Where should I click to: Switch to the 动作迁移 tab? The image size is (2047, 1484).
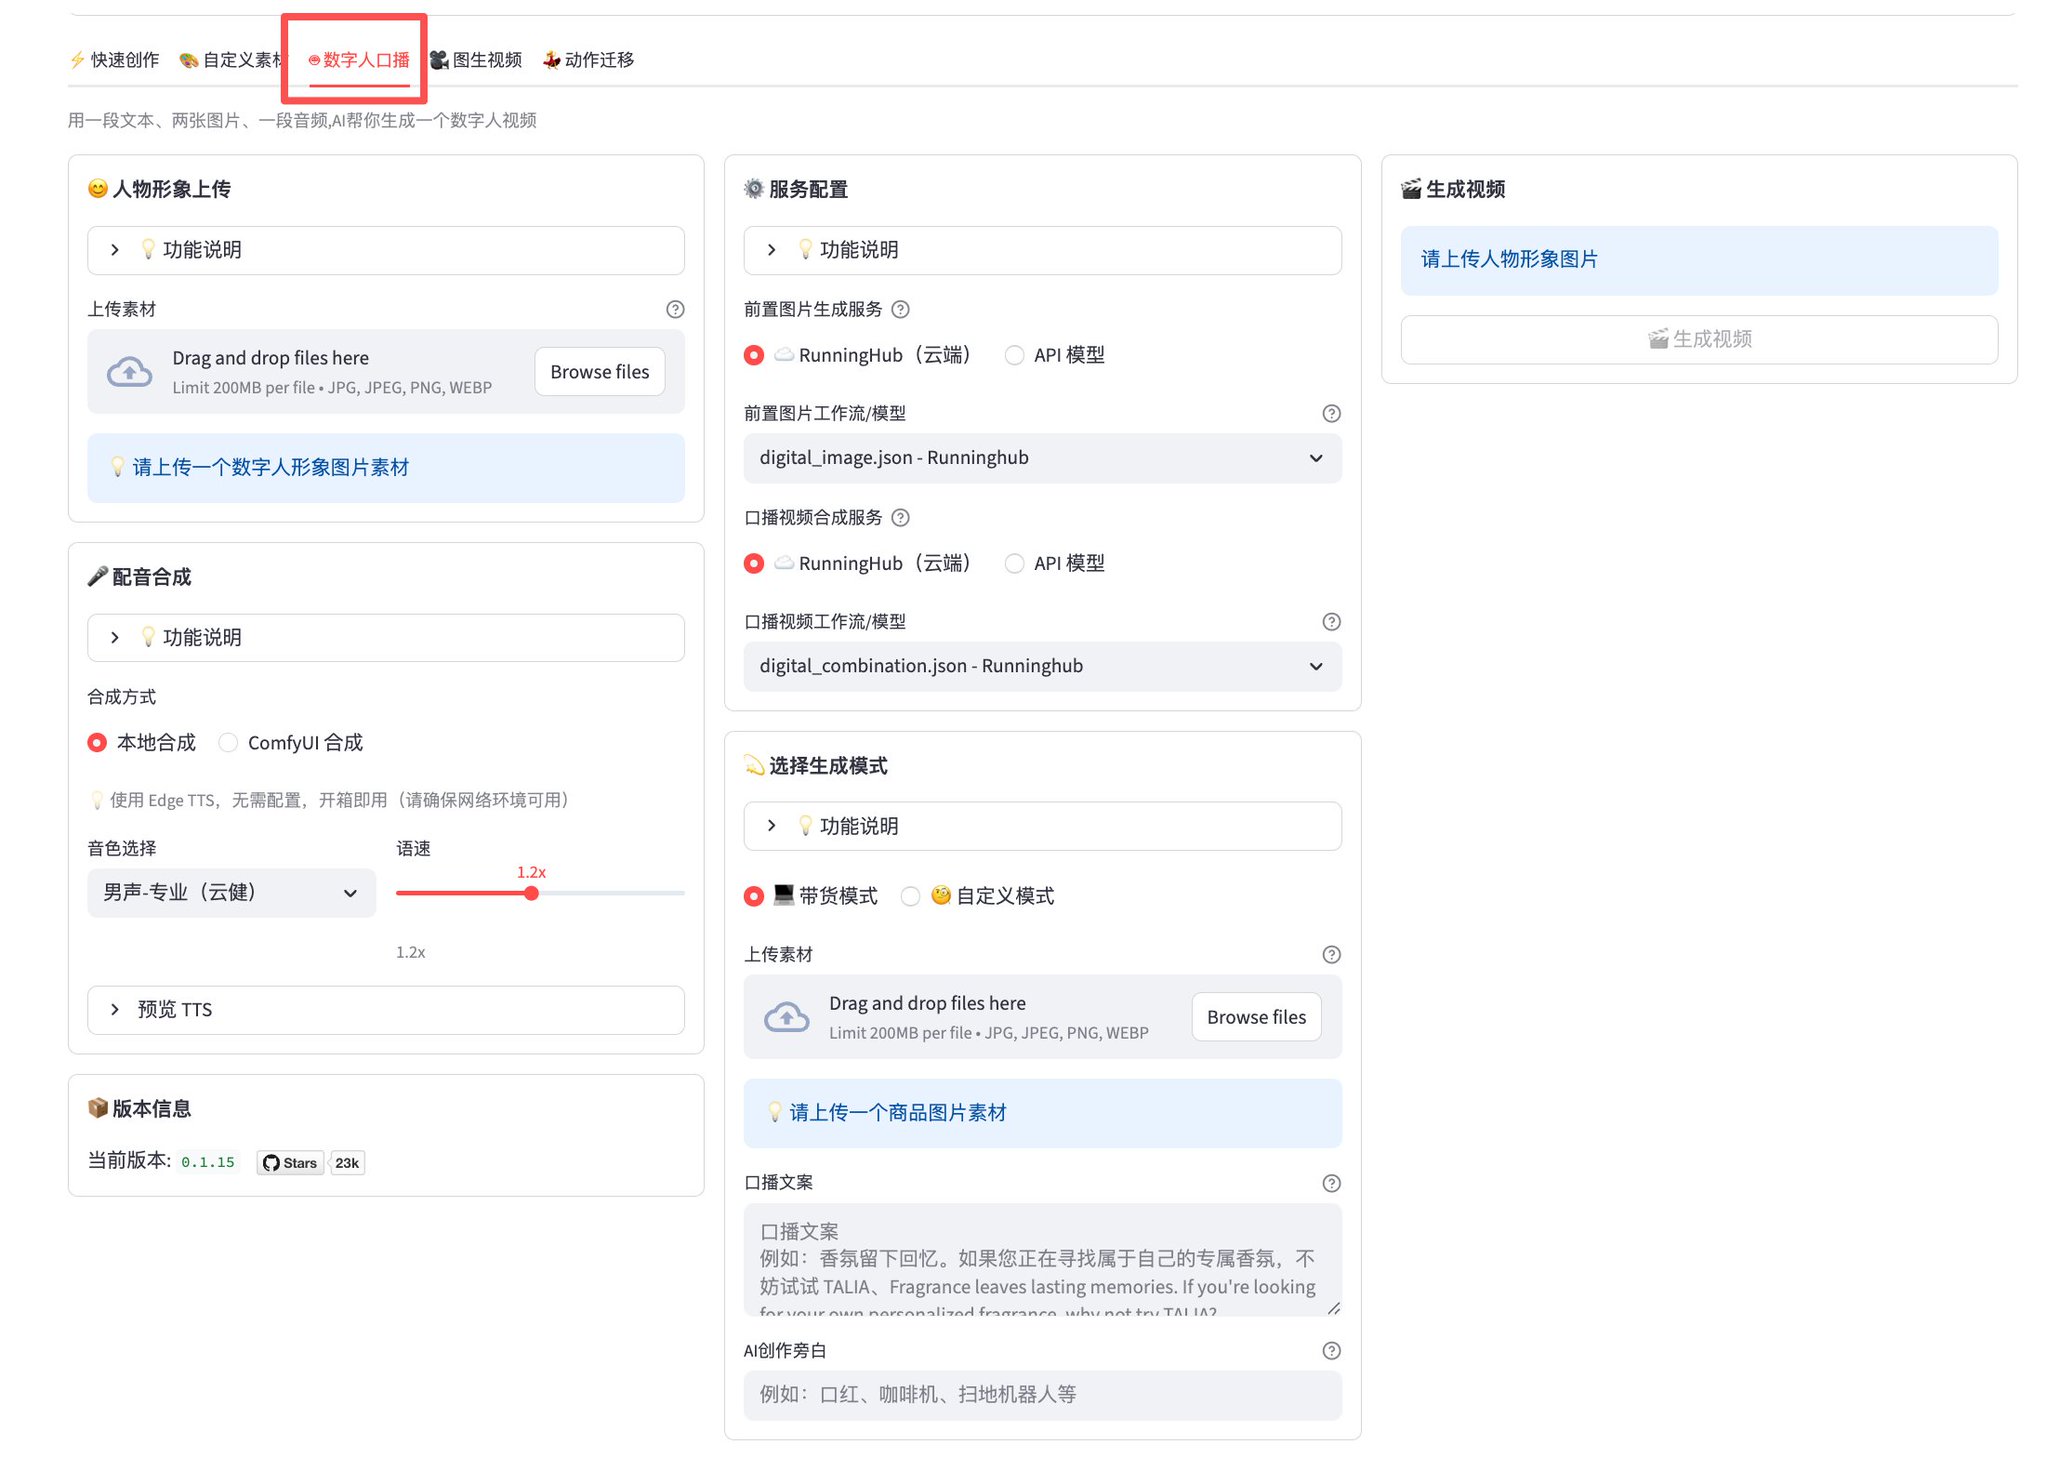tap(588, 60)
